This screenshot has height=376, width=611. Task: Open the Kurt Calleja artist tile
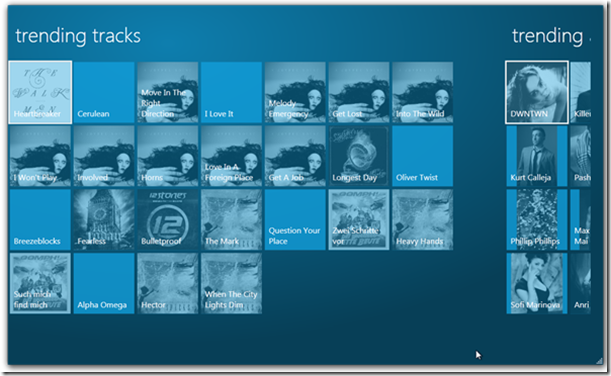click(537, 156)
